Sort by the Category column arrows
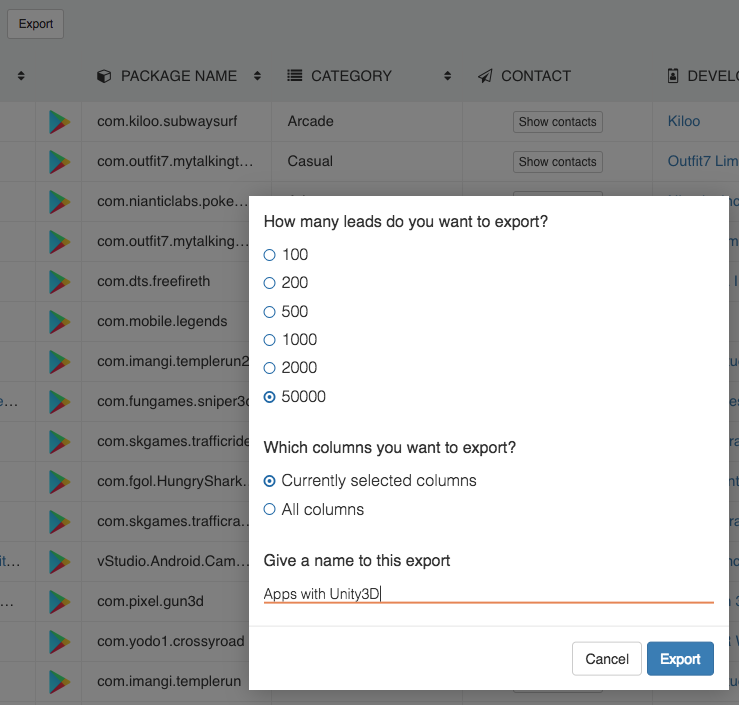The image size is (739, 705). point(447,76)
